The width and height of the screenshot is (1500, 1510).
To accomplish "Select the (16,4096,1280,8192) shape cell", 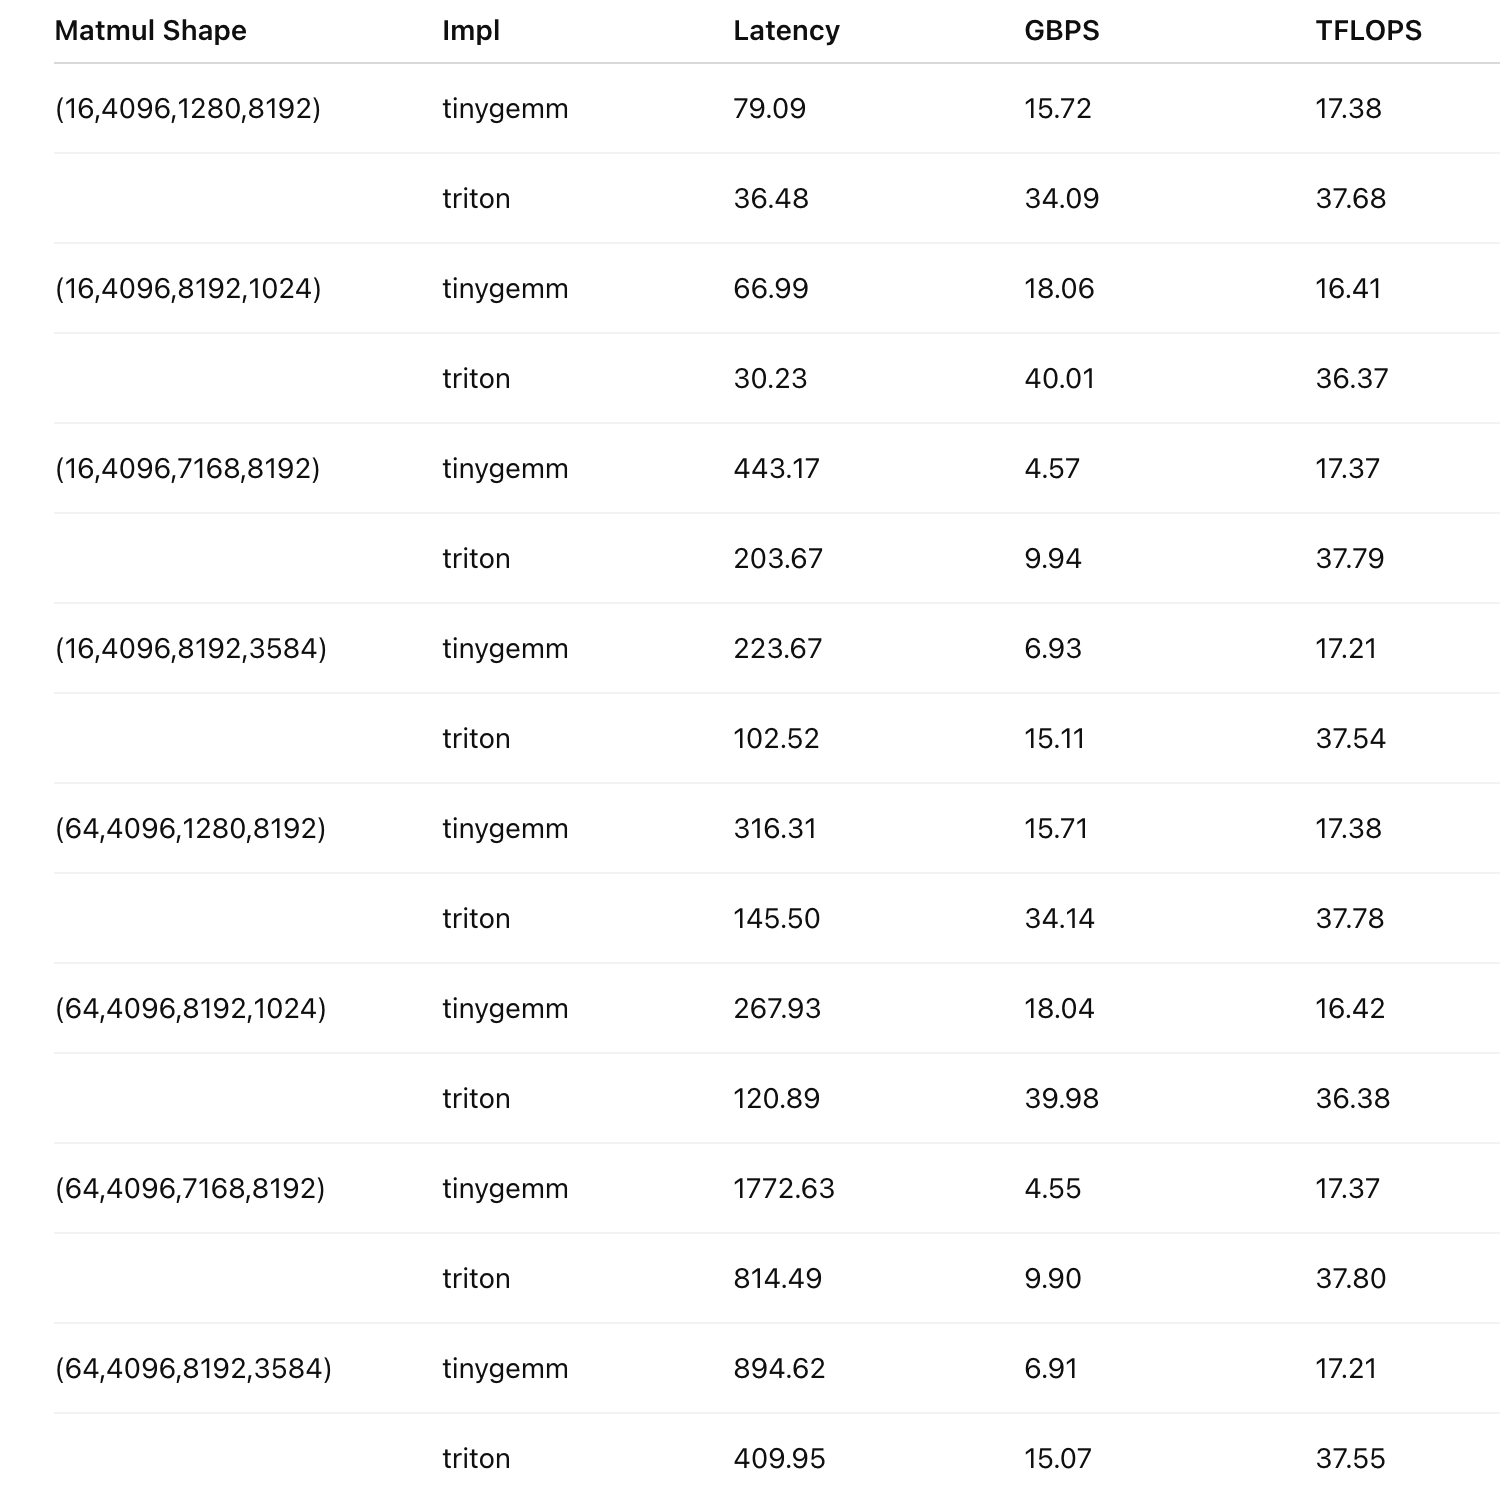I will 188,108.
